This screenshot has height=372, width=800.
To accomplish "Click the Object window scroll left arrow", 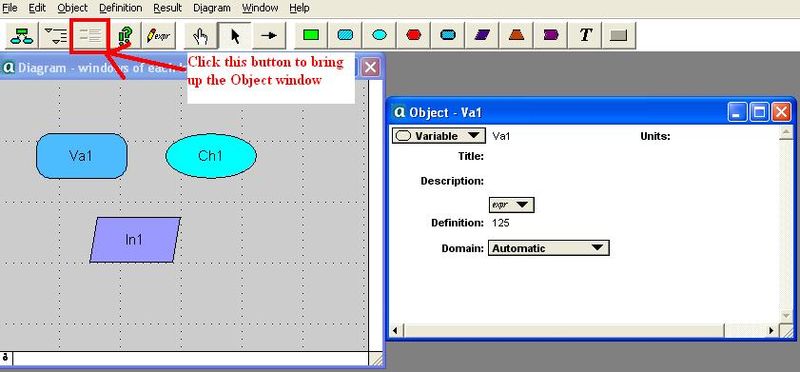I will (396, 331).
